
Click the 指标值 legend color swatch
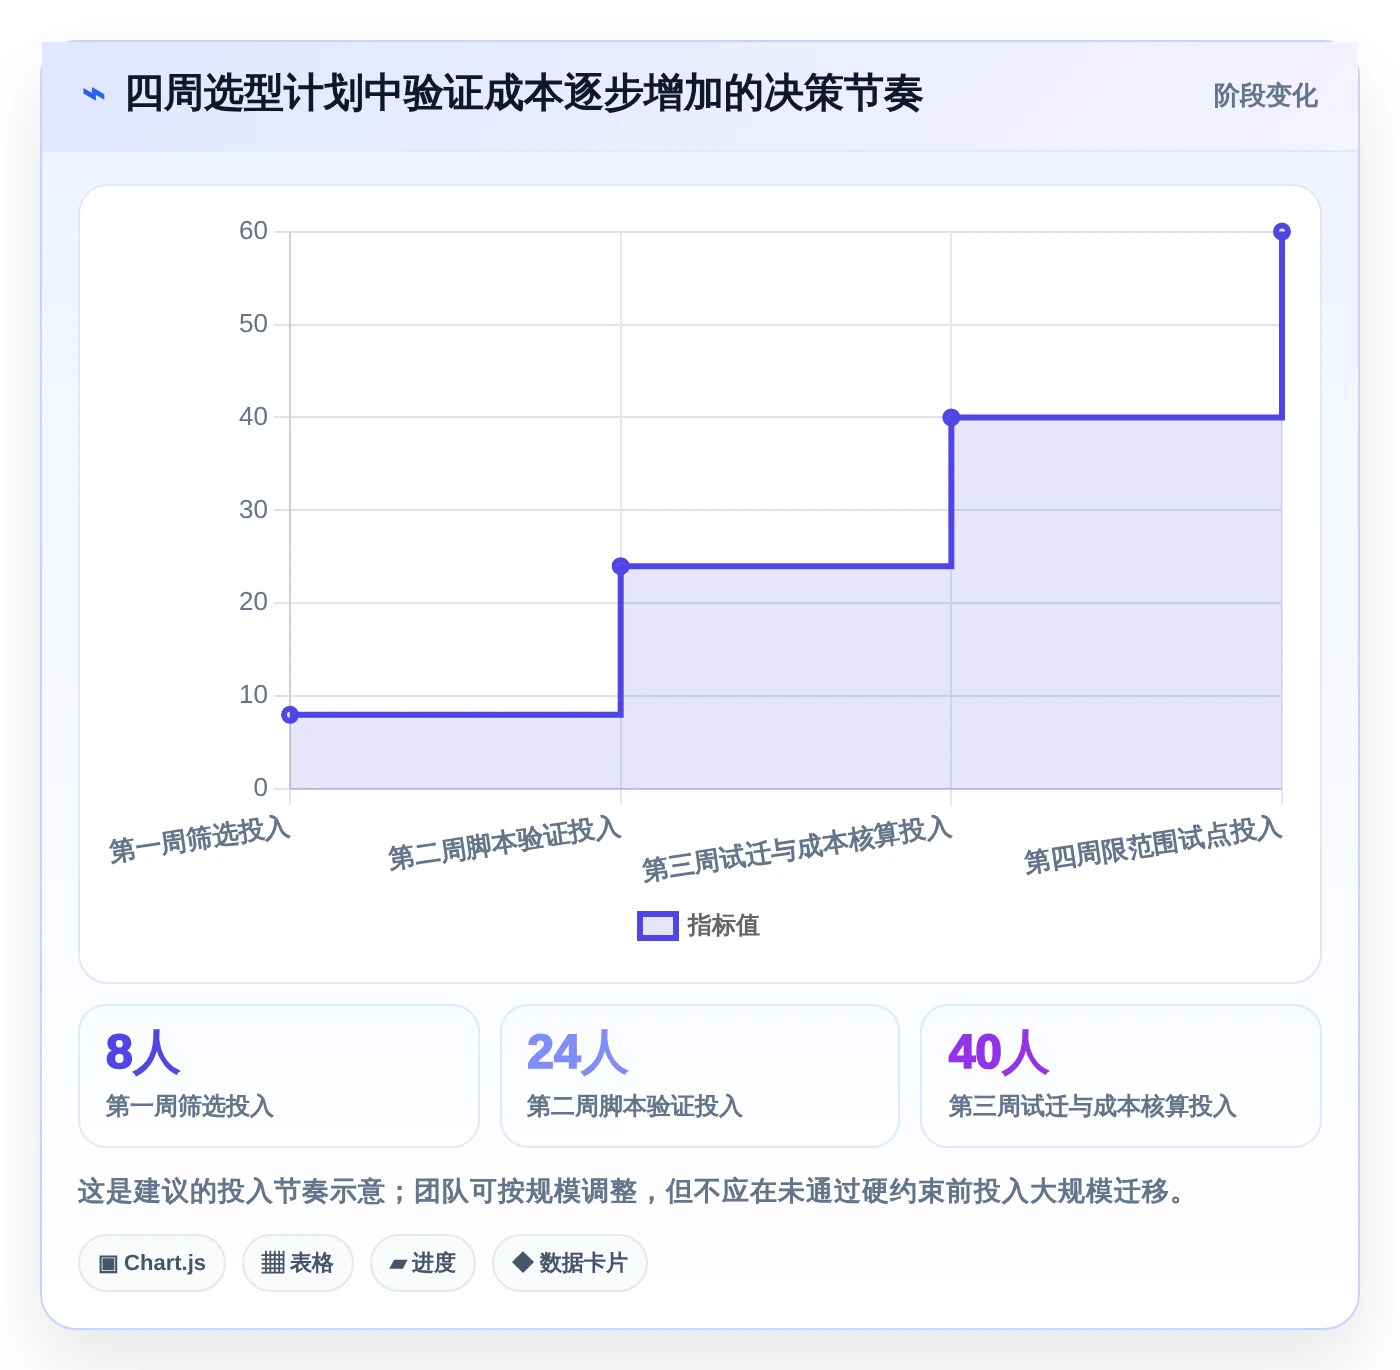(658, 926)
